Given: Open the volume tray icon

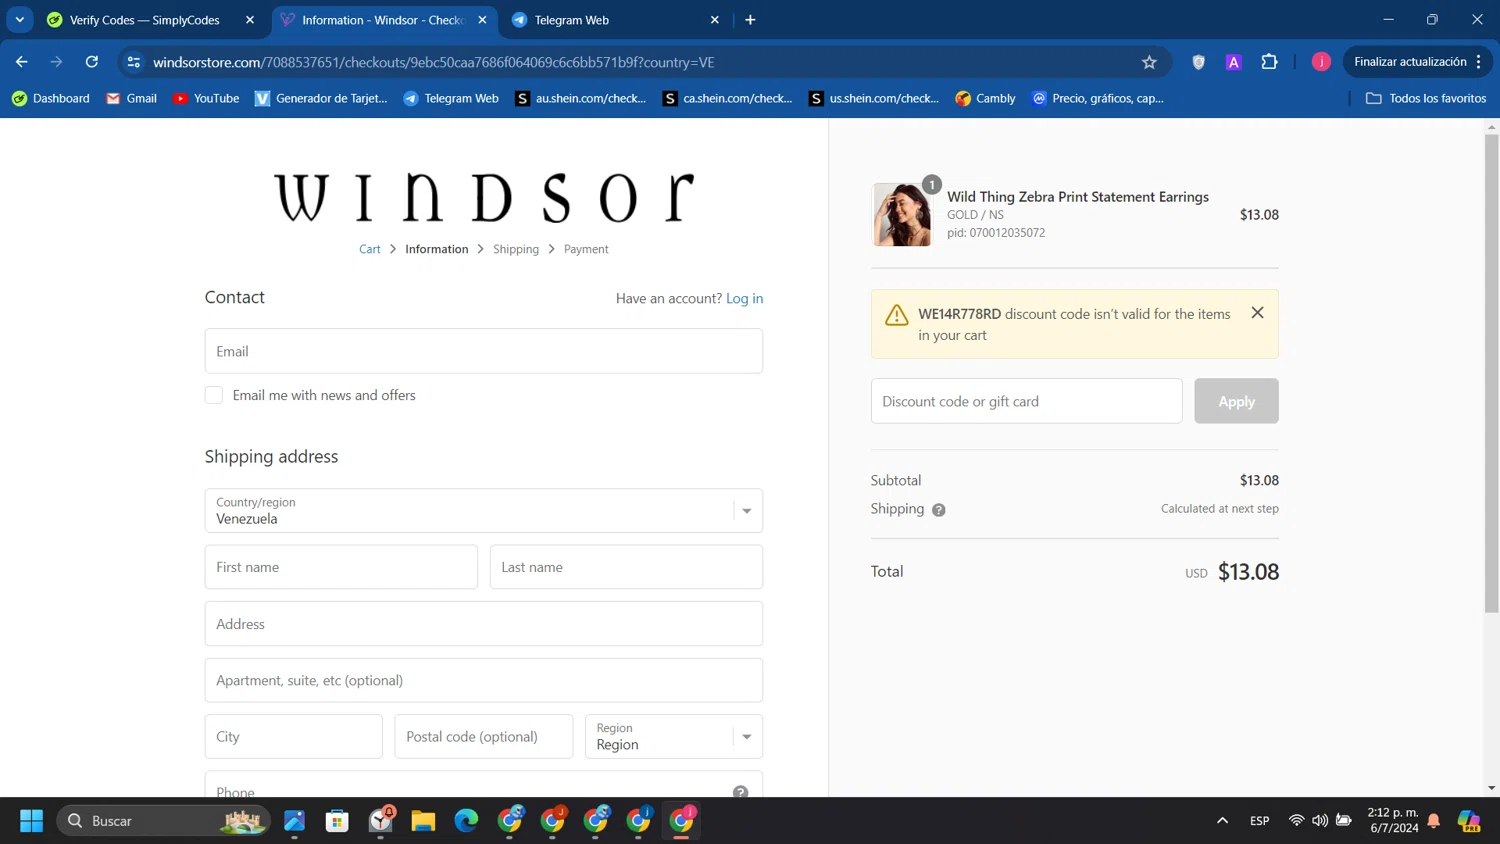Looking at the screenshot, I should click(x=1320, y=821).
